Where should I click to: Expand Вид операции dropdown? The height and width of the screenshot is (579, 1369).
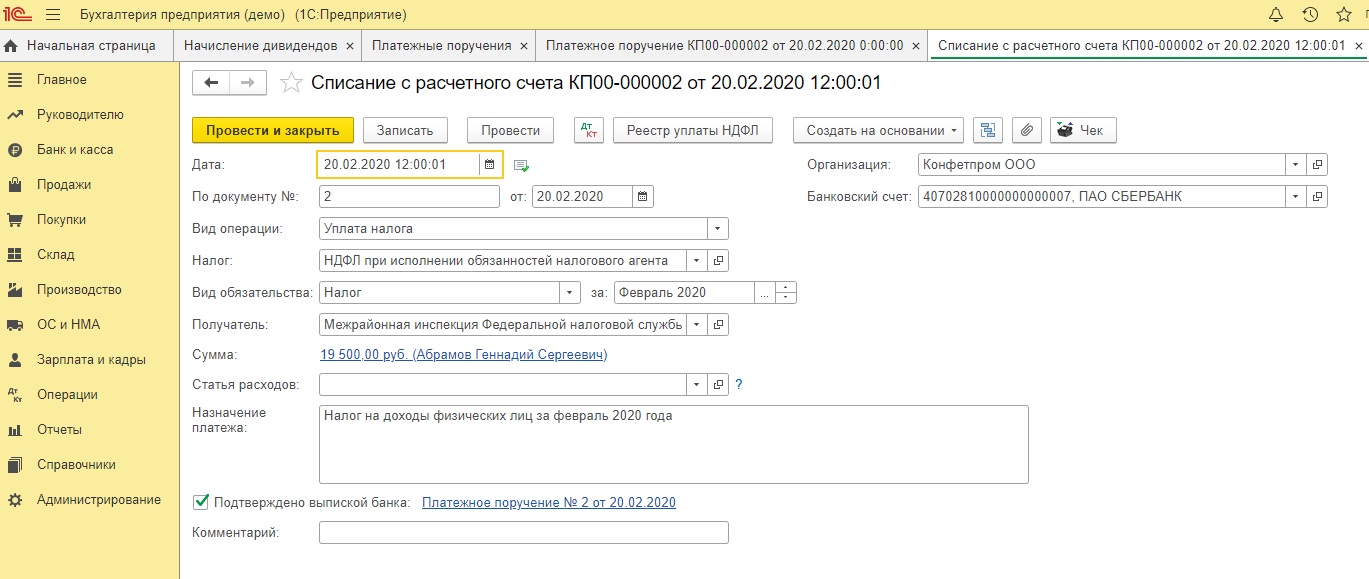pyautogui.click(x=718, y=229)
